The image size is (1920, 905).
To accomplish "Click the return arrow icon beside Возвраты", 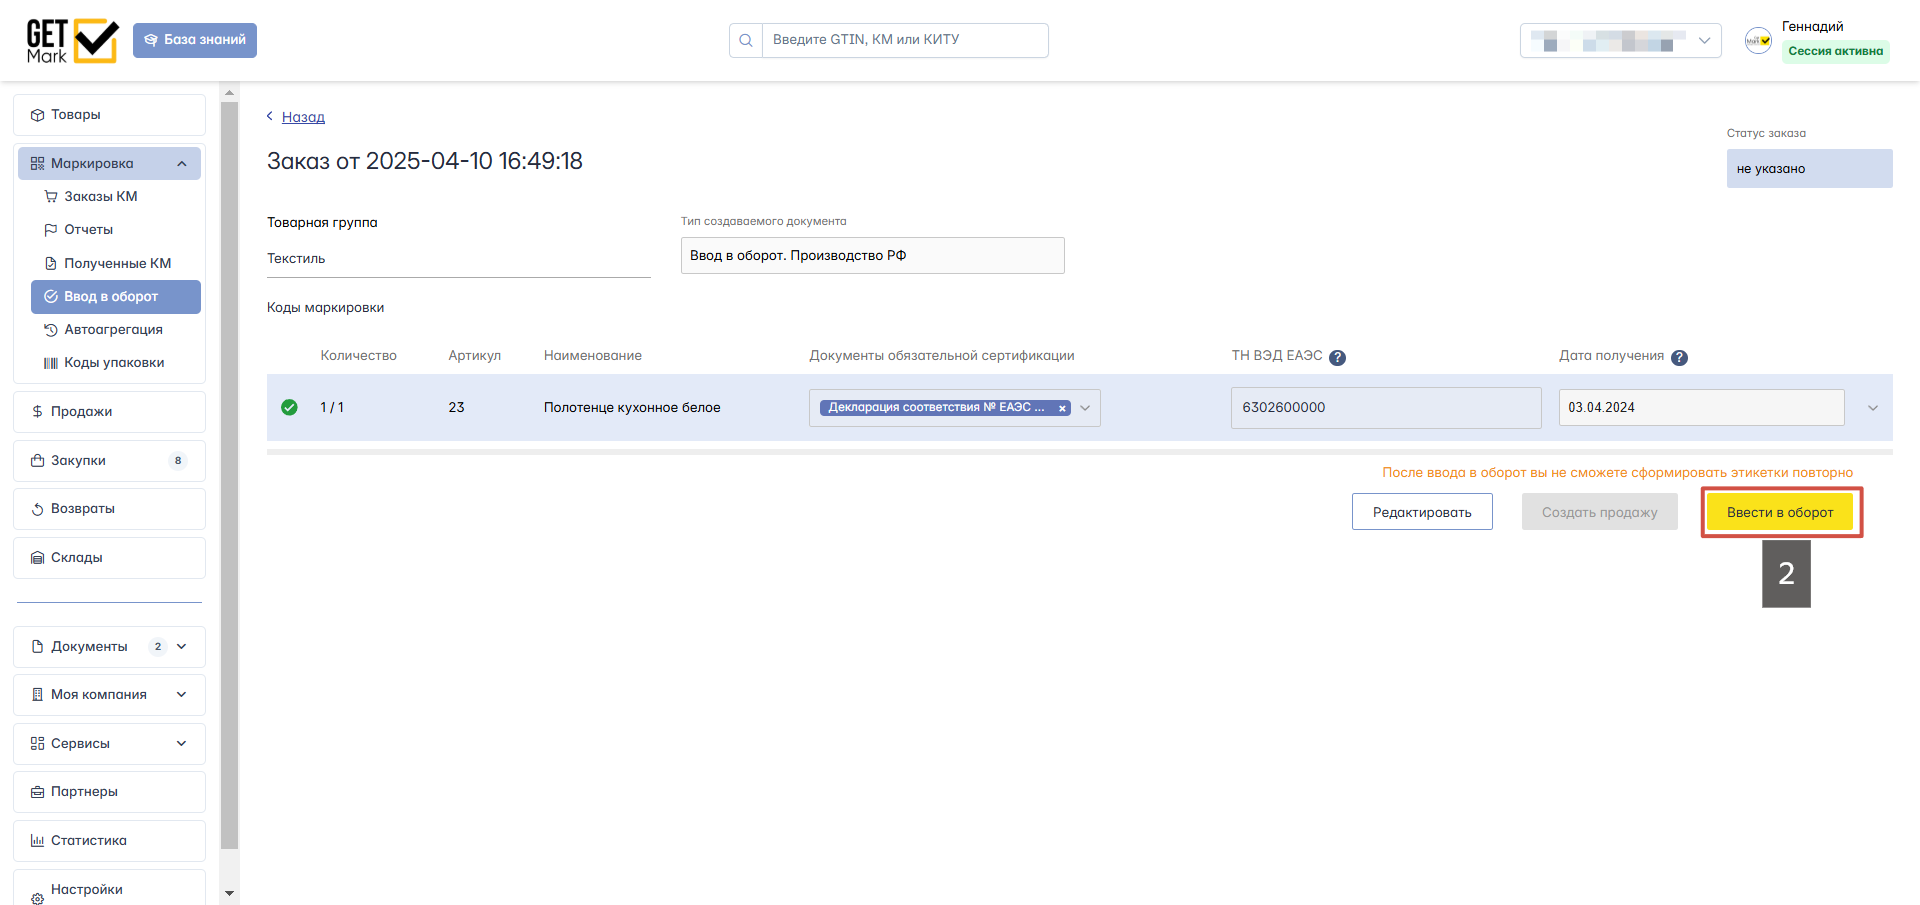I will pos(38,509).
